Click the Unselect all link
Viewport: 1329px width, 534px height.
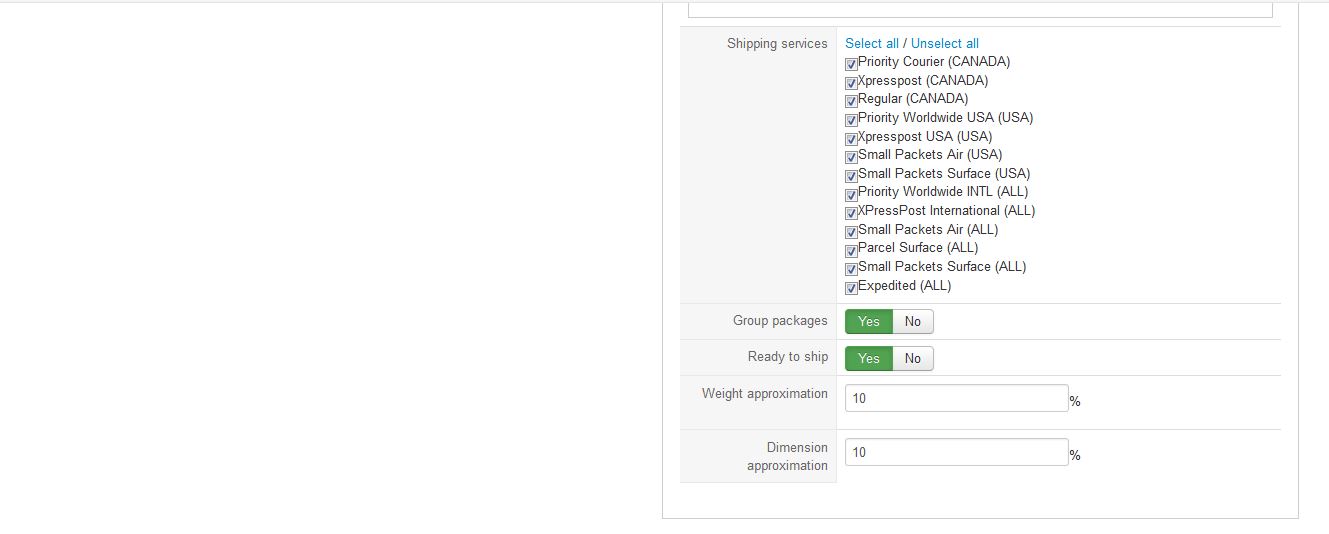[945, 43]
